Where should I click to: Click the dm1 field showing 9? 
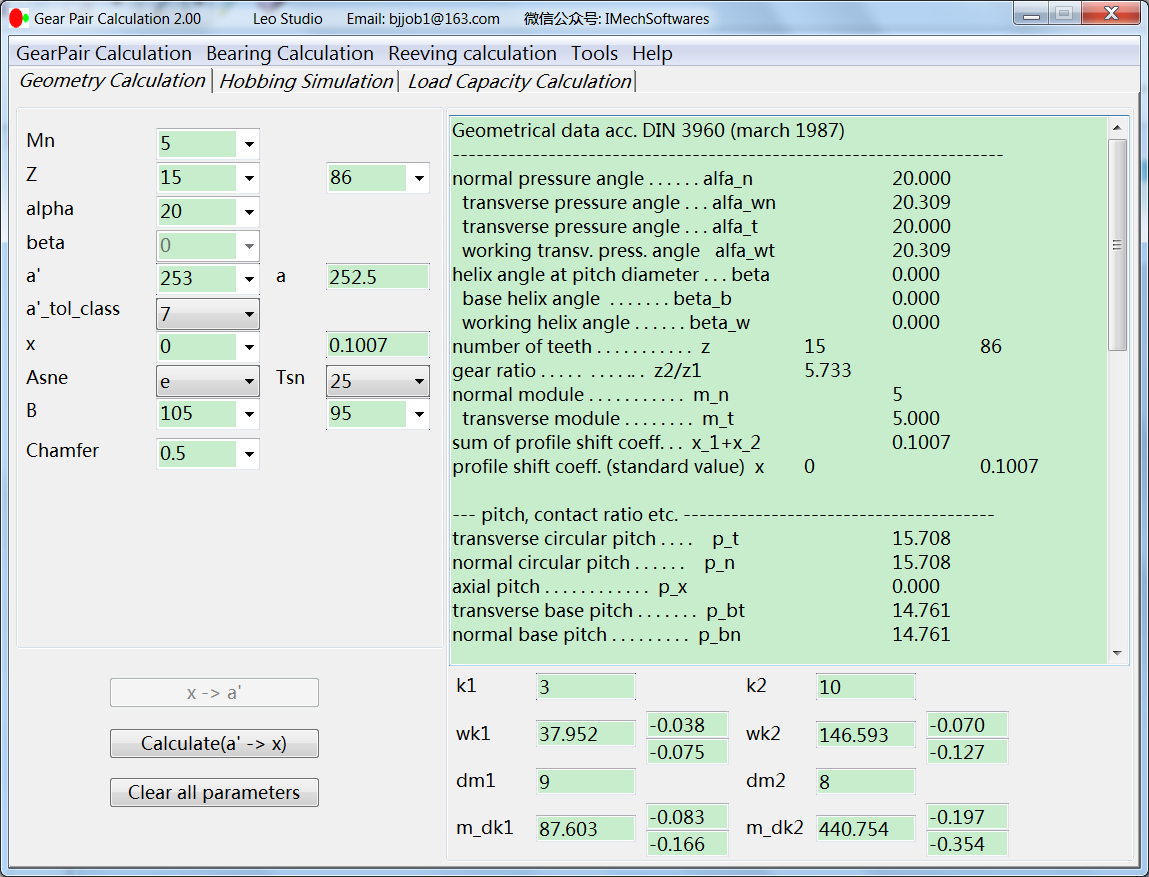click(585, 782)
